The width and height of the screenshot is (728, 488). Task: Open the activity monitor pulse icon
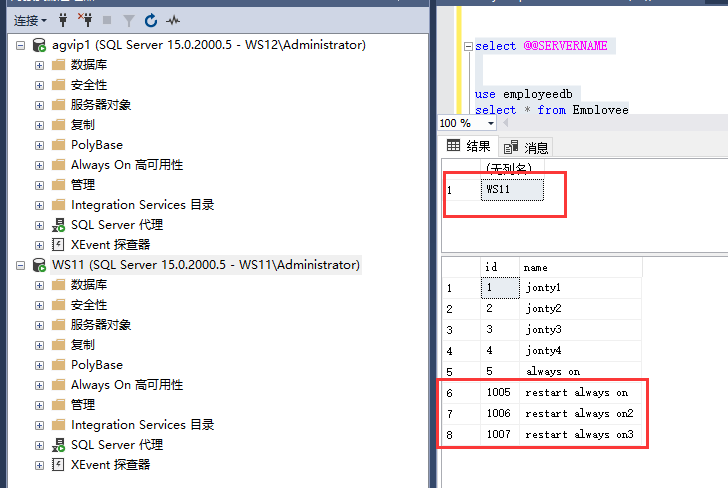(173, 19)
